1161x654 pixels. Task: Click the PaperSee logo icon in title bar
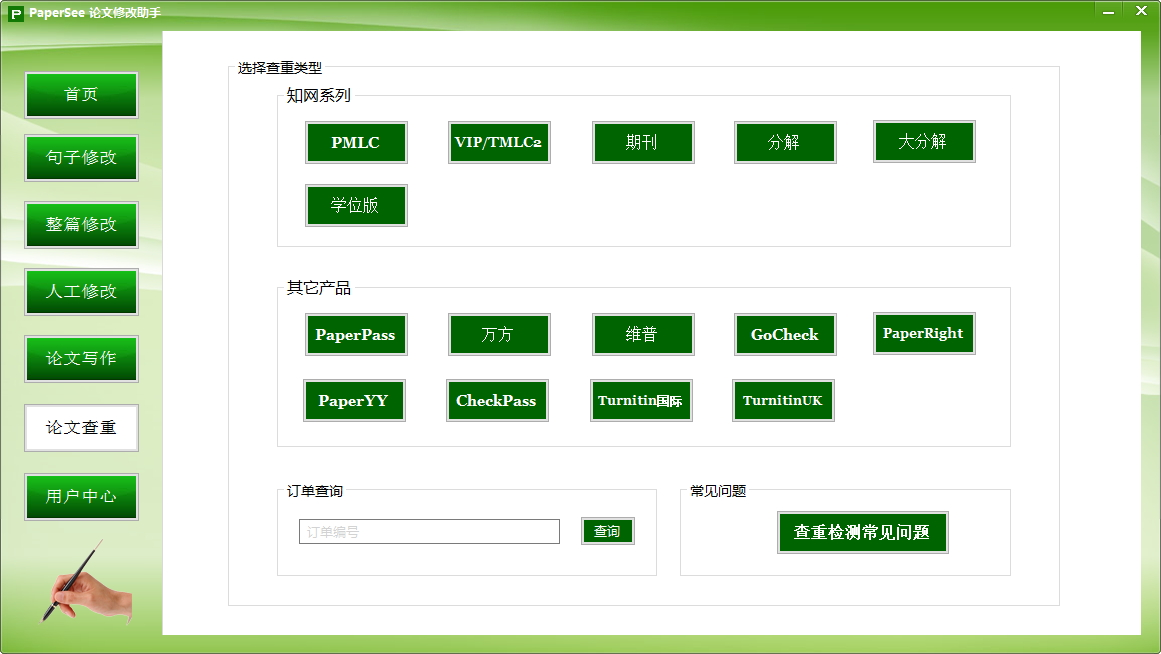(x=16, y=13)
